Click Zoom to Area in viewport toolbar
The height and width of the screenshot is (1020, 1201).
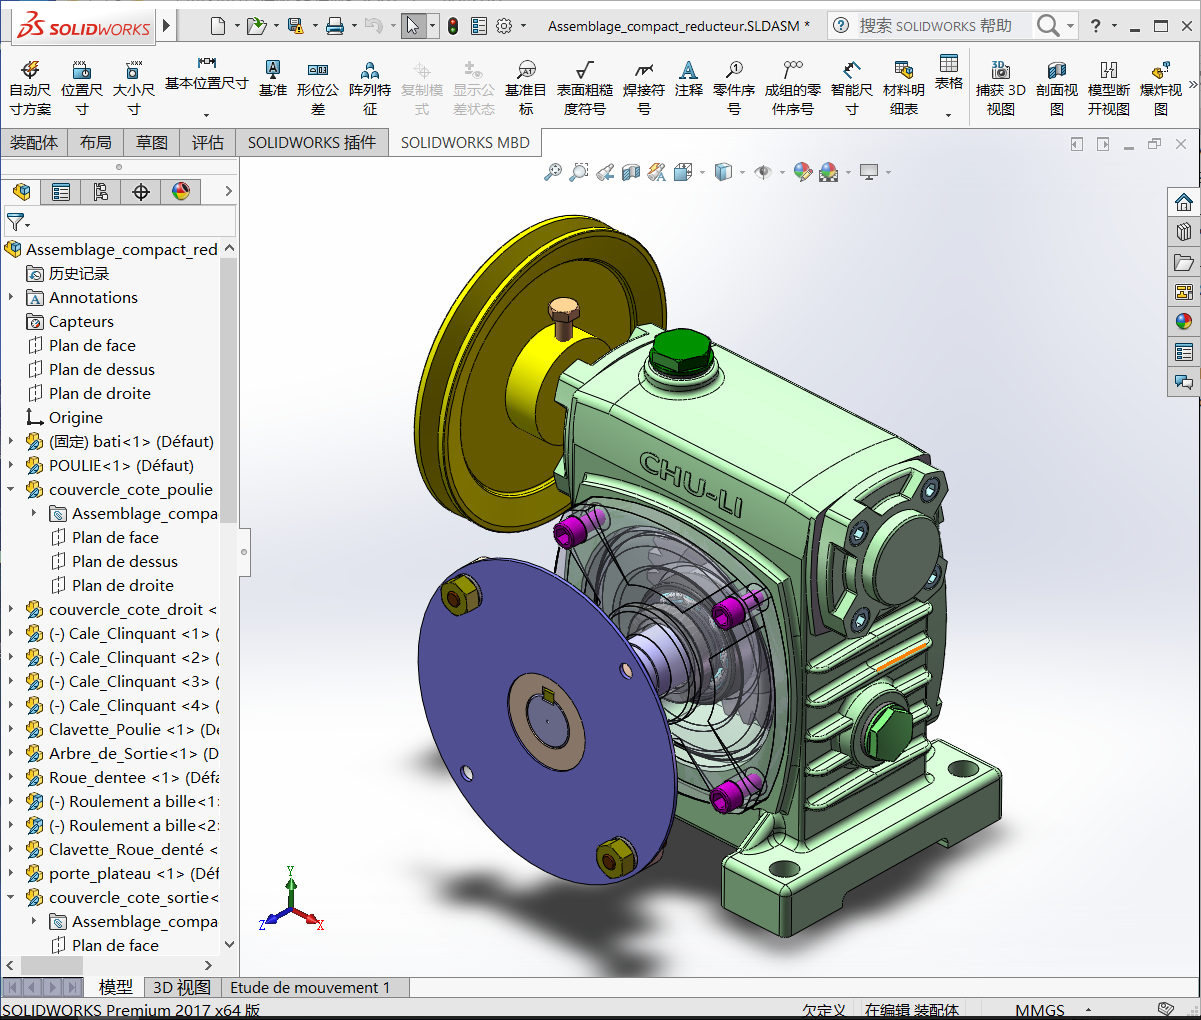click(579, 172)
